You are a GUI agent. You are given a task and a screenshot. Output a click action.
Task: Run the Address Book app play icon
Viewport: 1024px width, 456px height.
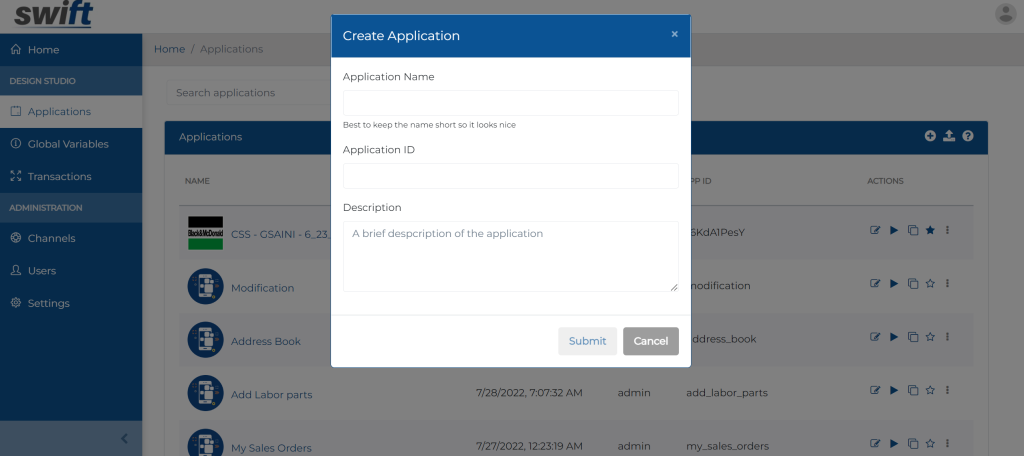(894, 337)
